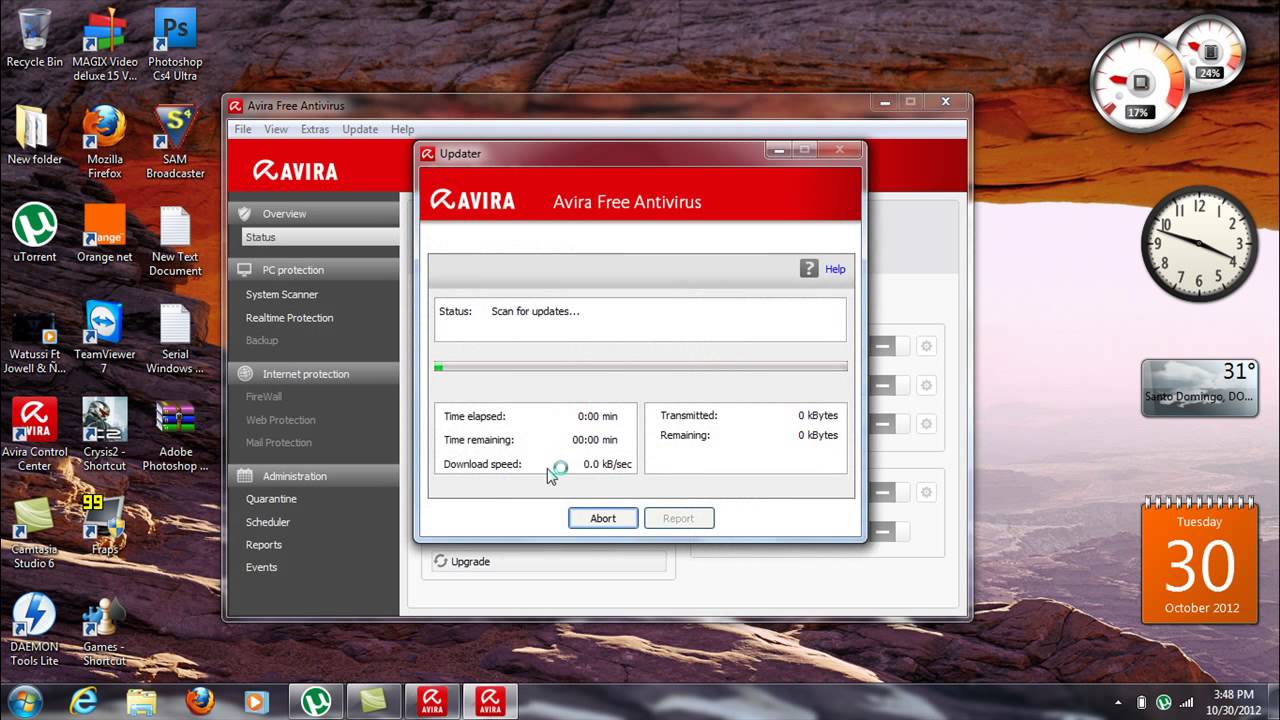This screenshot has width=1280, height=720.
Task: Open Avira Control Center desktop icon
Action: pyautogui.click(x=34, y=435)
